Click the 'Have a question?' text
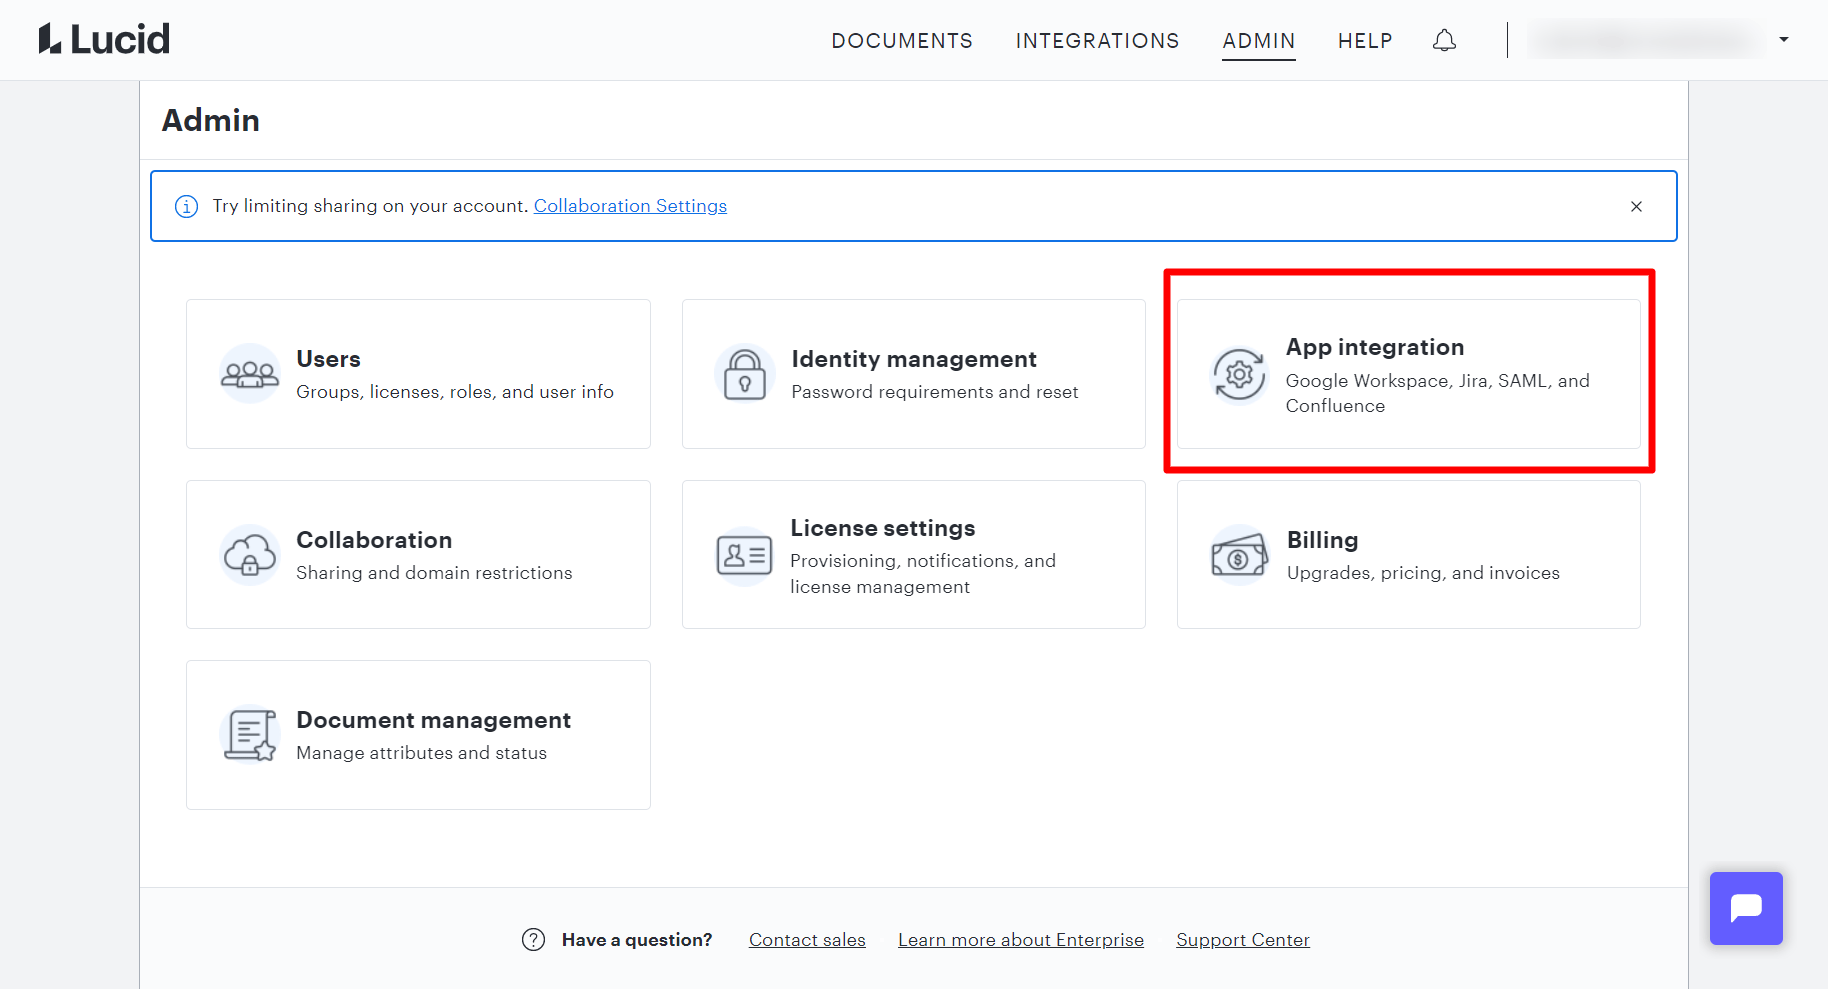Image resolution: width=1828 pixels, height=989 pixels. tap(637, 940)
